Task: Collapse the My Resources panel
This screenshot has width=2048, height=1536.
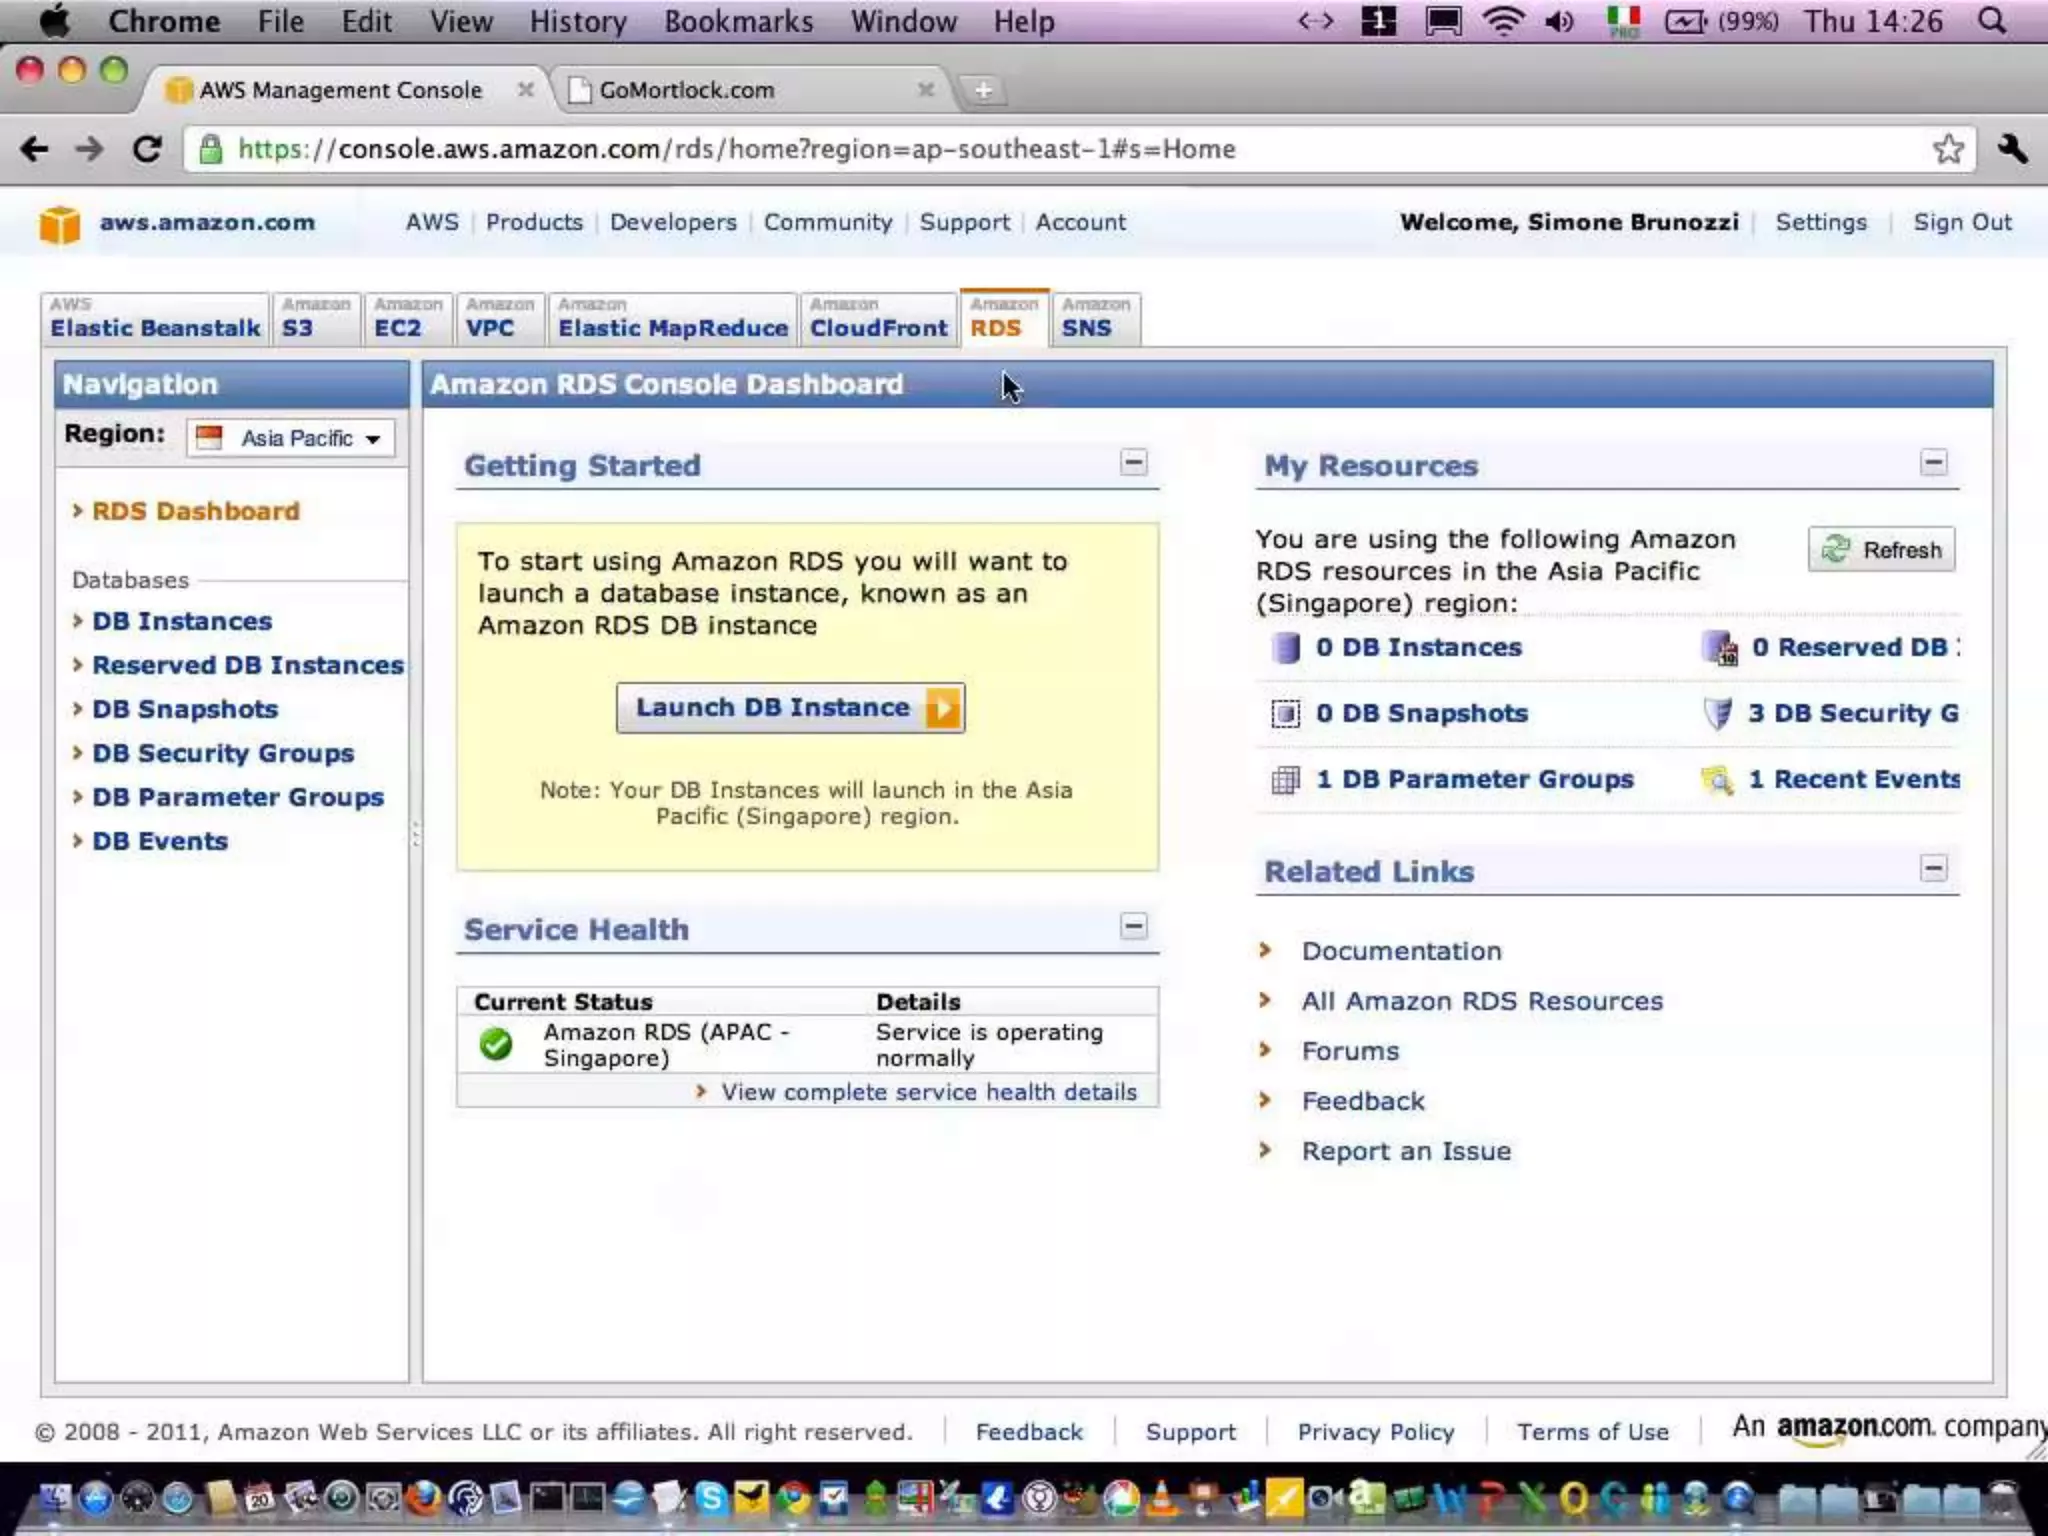Action: [x=1933, y=462]
